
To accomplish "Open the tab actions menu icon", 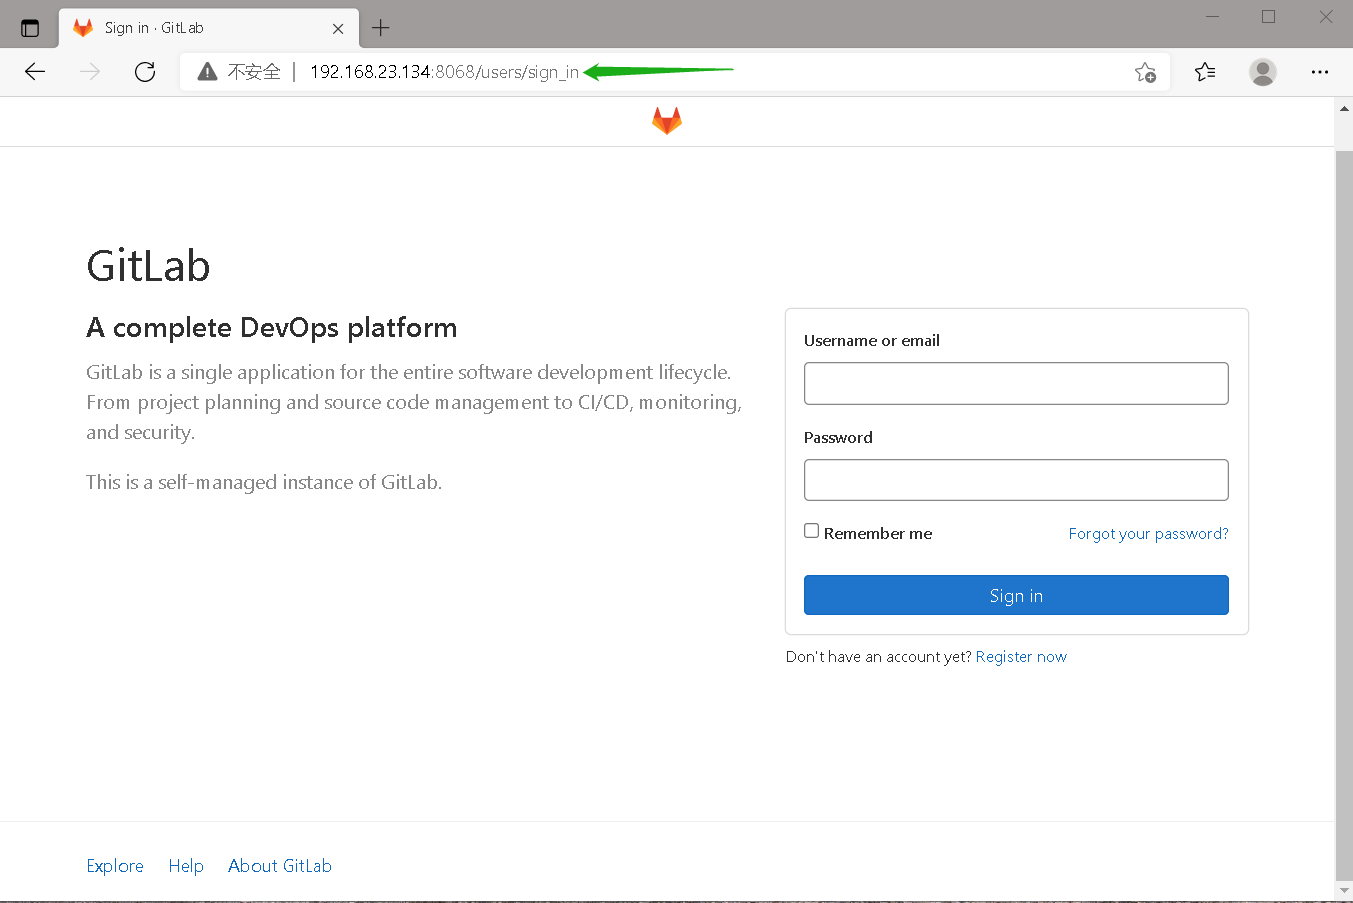I will pyautogui.click(x=30, y=28).
